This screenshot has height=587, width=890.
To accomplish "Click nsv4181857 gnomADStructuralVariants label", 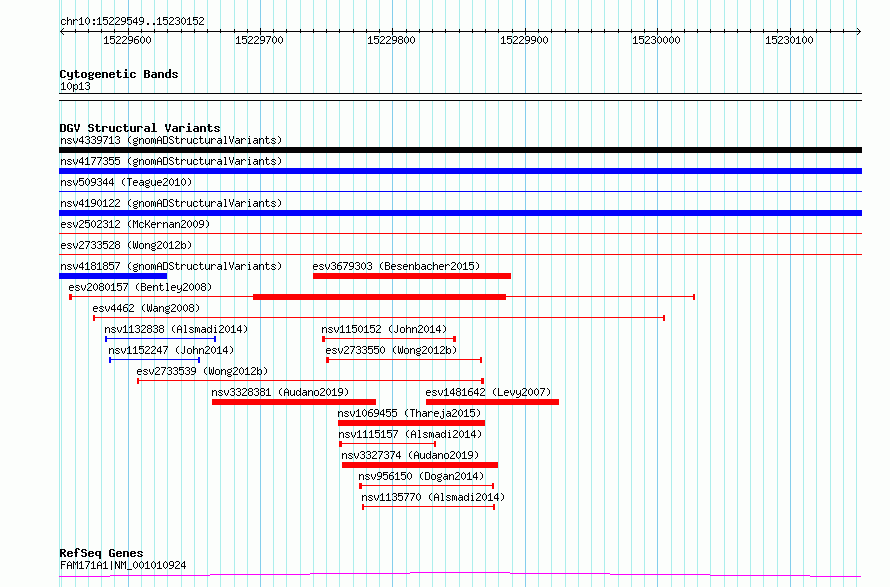I will point(171,266).
